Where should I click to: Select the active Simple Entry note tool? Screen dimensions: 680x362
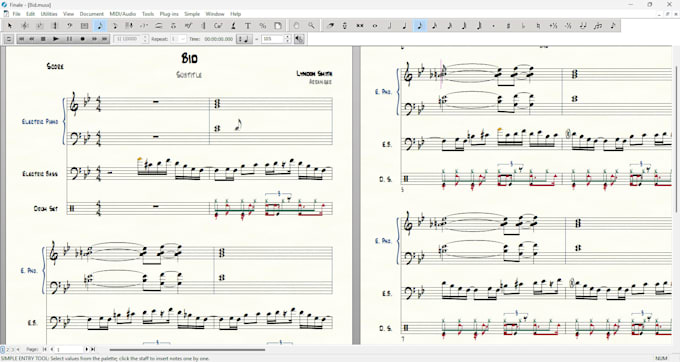pos(100,26)
